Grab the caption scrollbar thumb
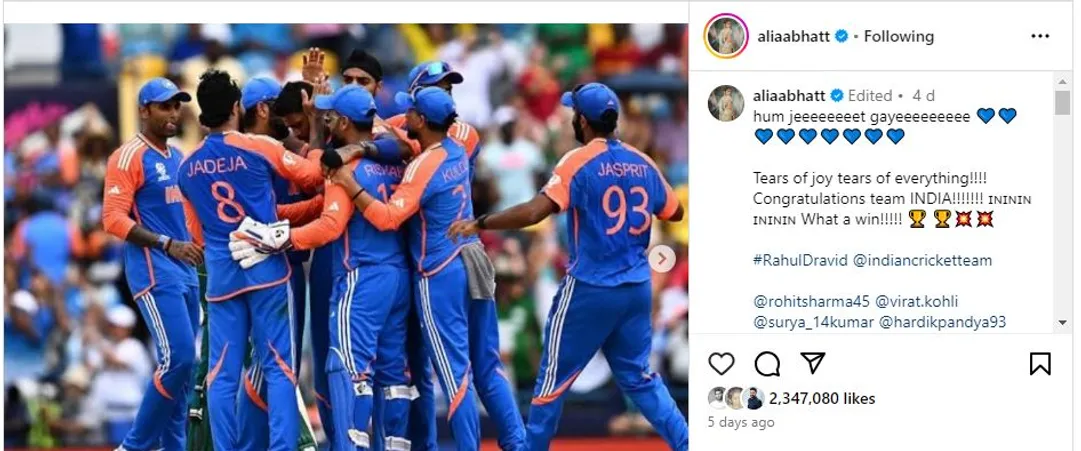 (1062, 102)
